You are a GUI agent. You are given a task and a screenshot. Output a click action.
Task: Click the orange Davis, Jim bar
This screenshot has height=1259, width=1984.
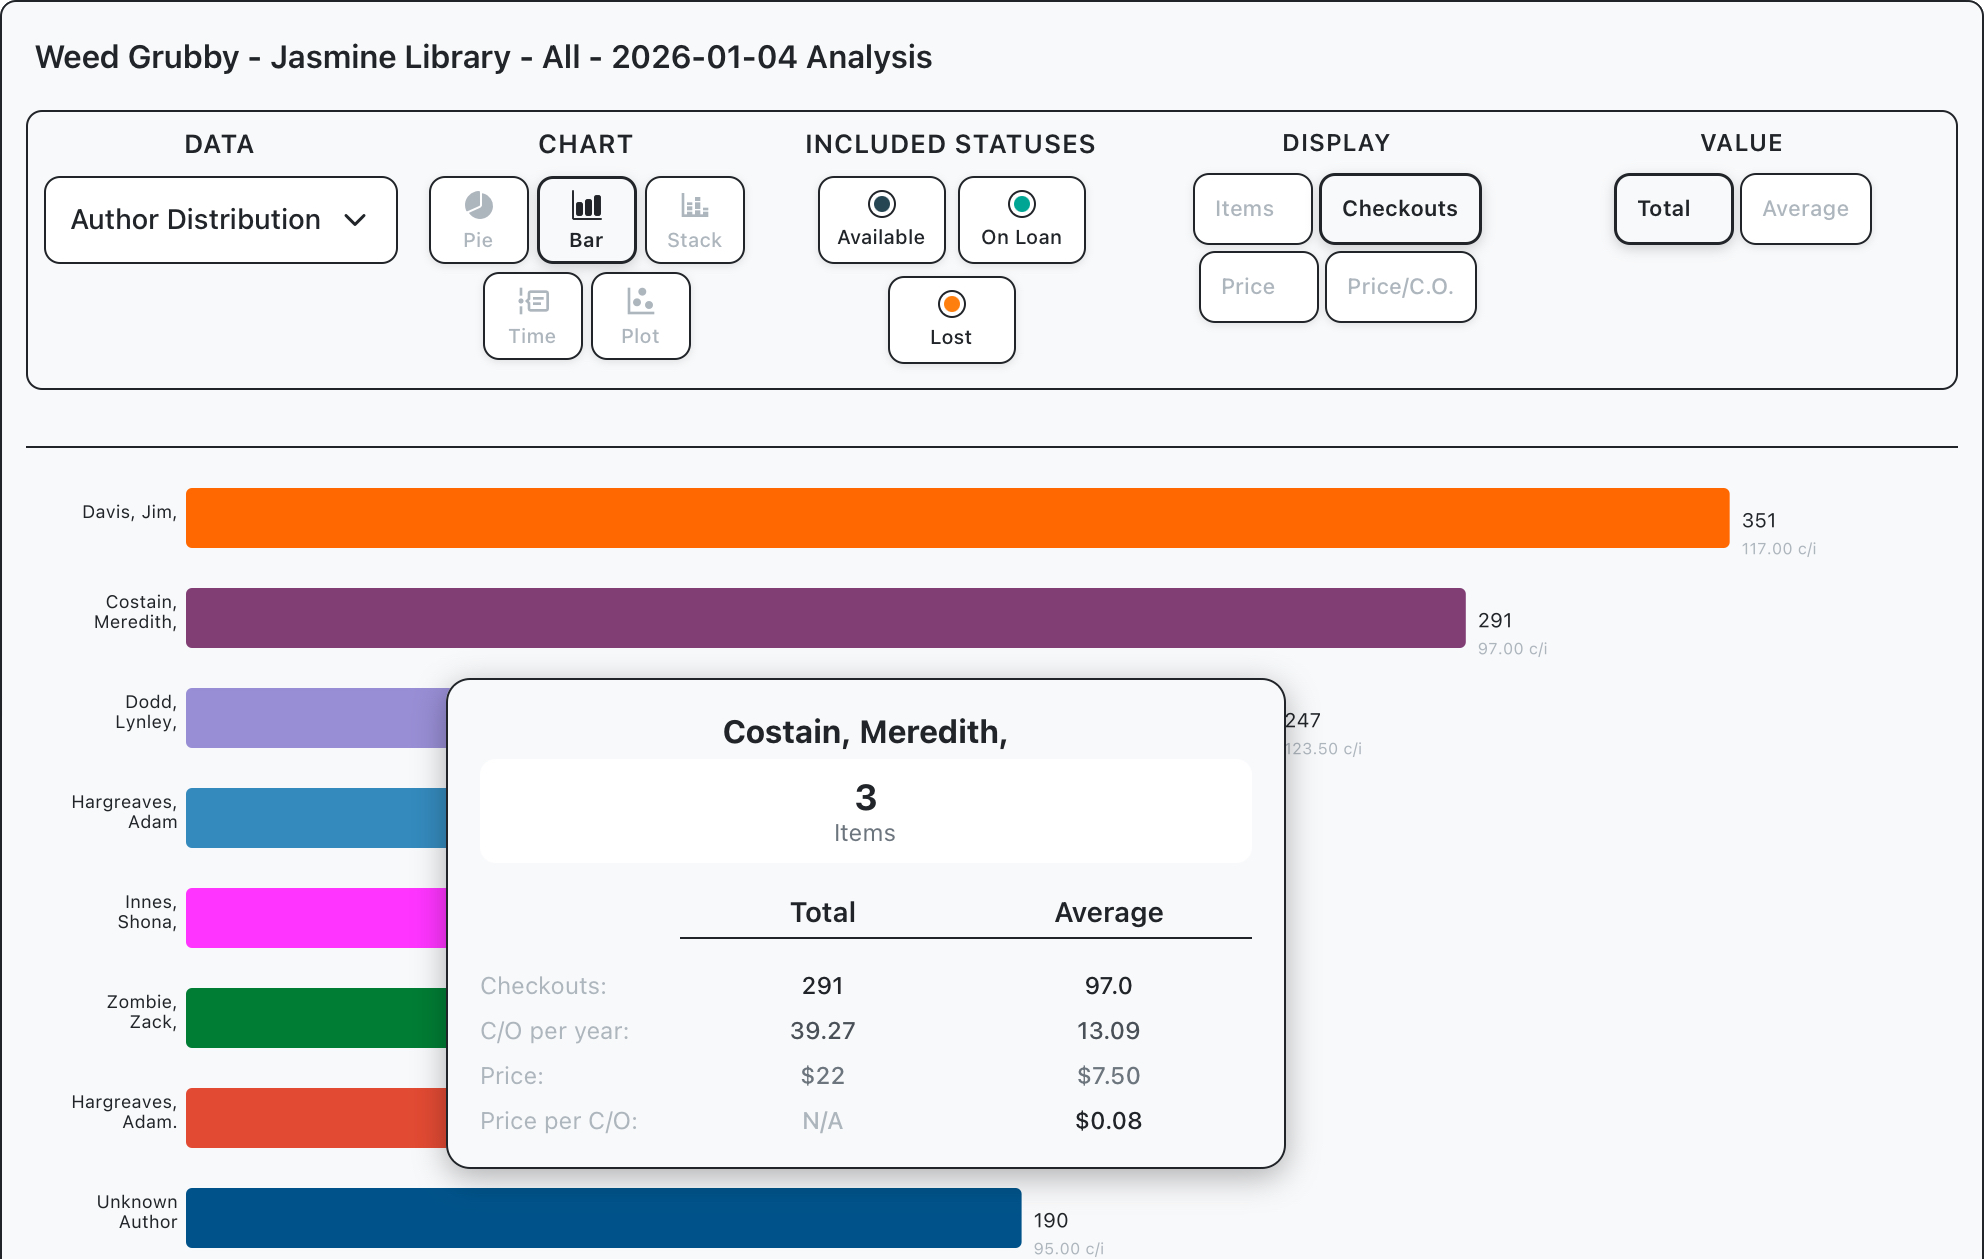click(x=957, y=518)
